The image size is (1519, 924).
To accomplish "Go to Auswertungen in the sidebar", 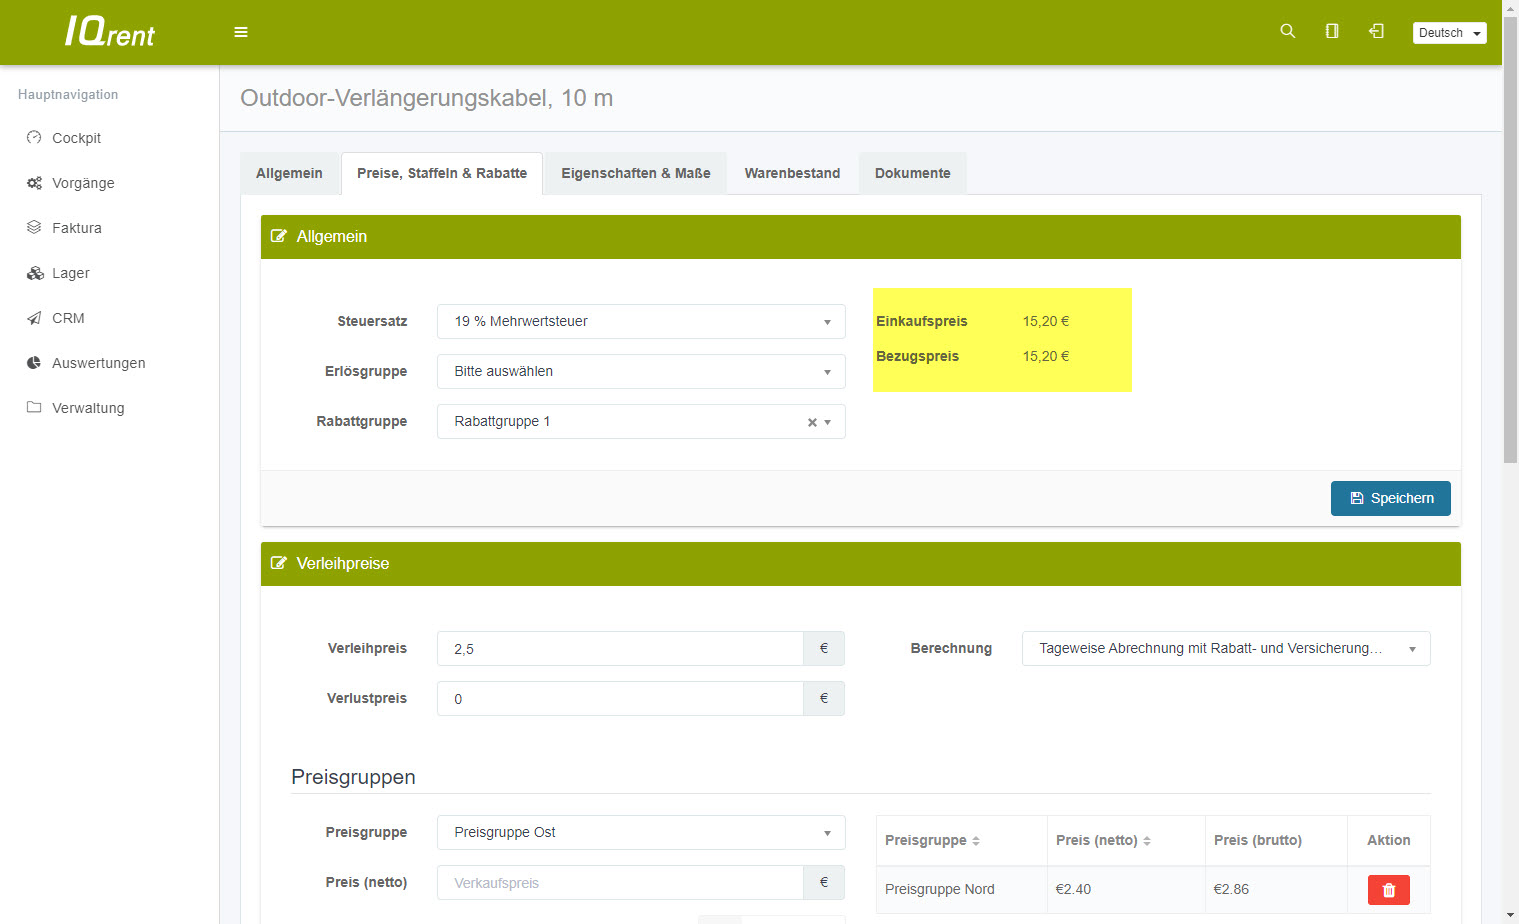I will 98,363.
